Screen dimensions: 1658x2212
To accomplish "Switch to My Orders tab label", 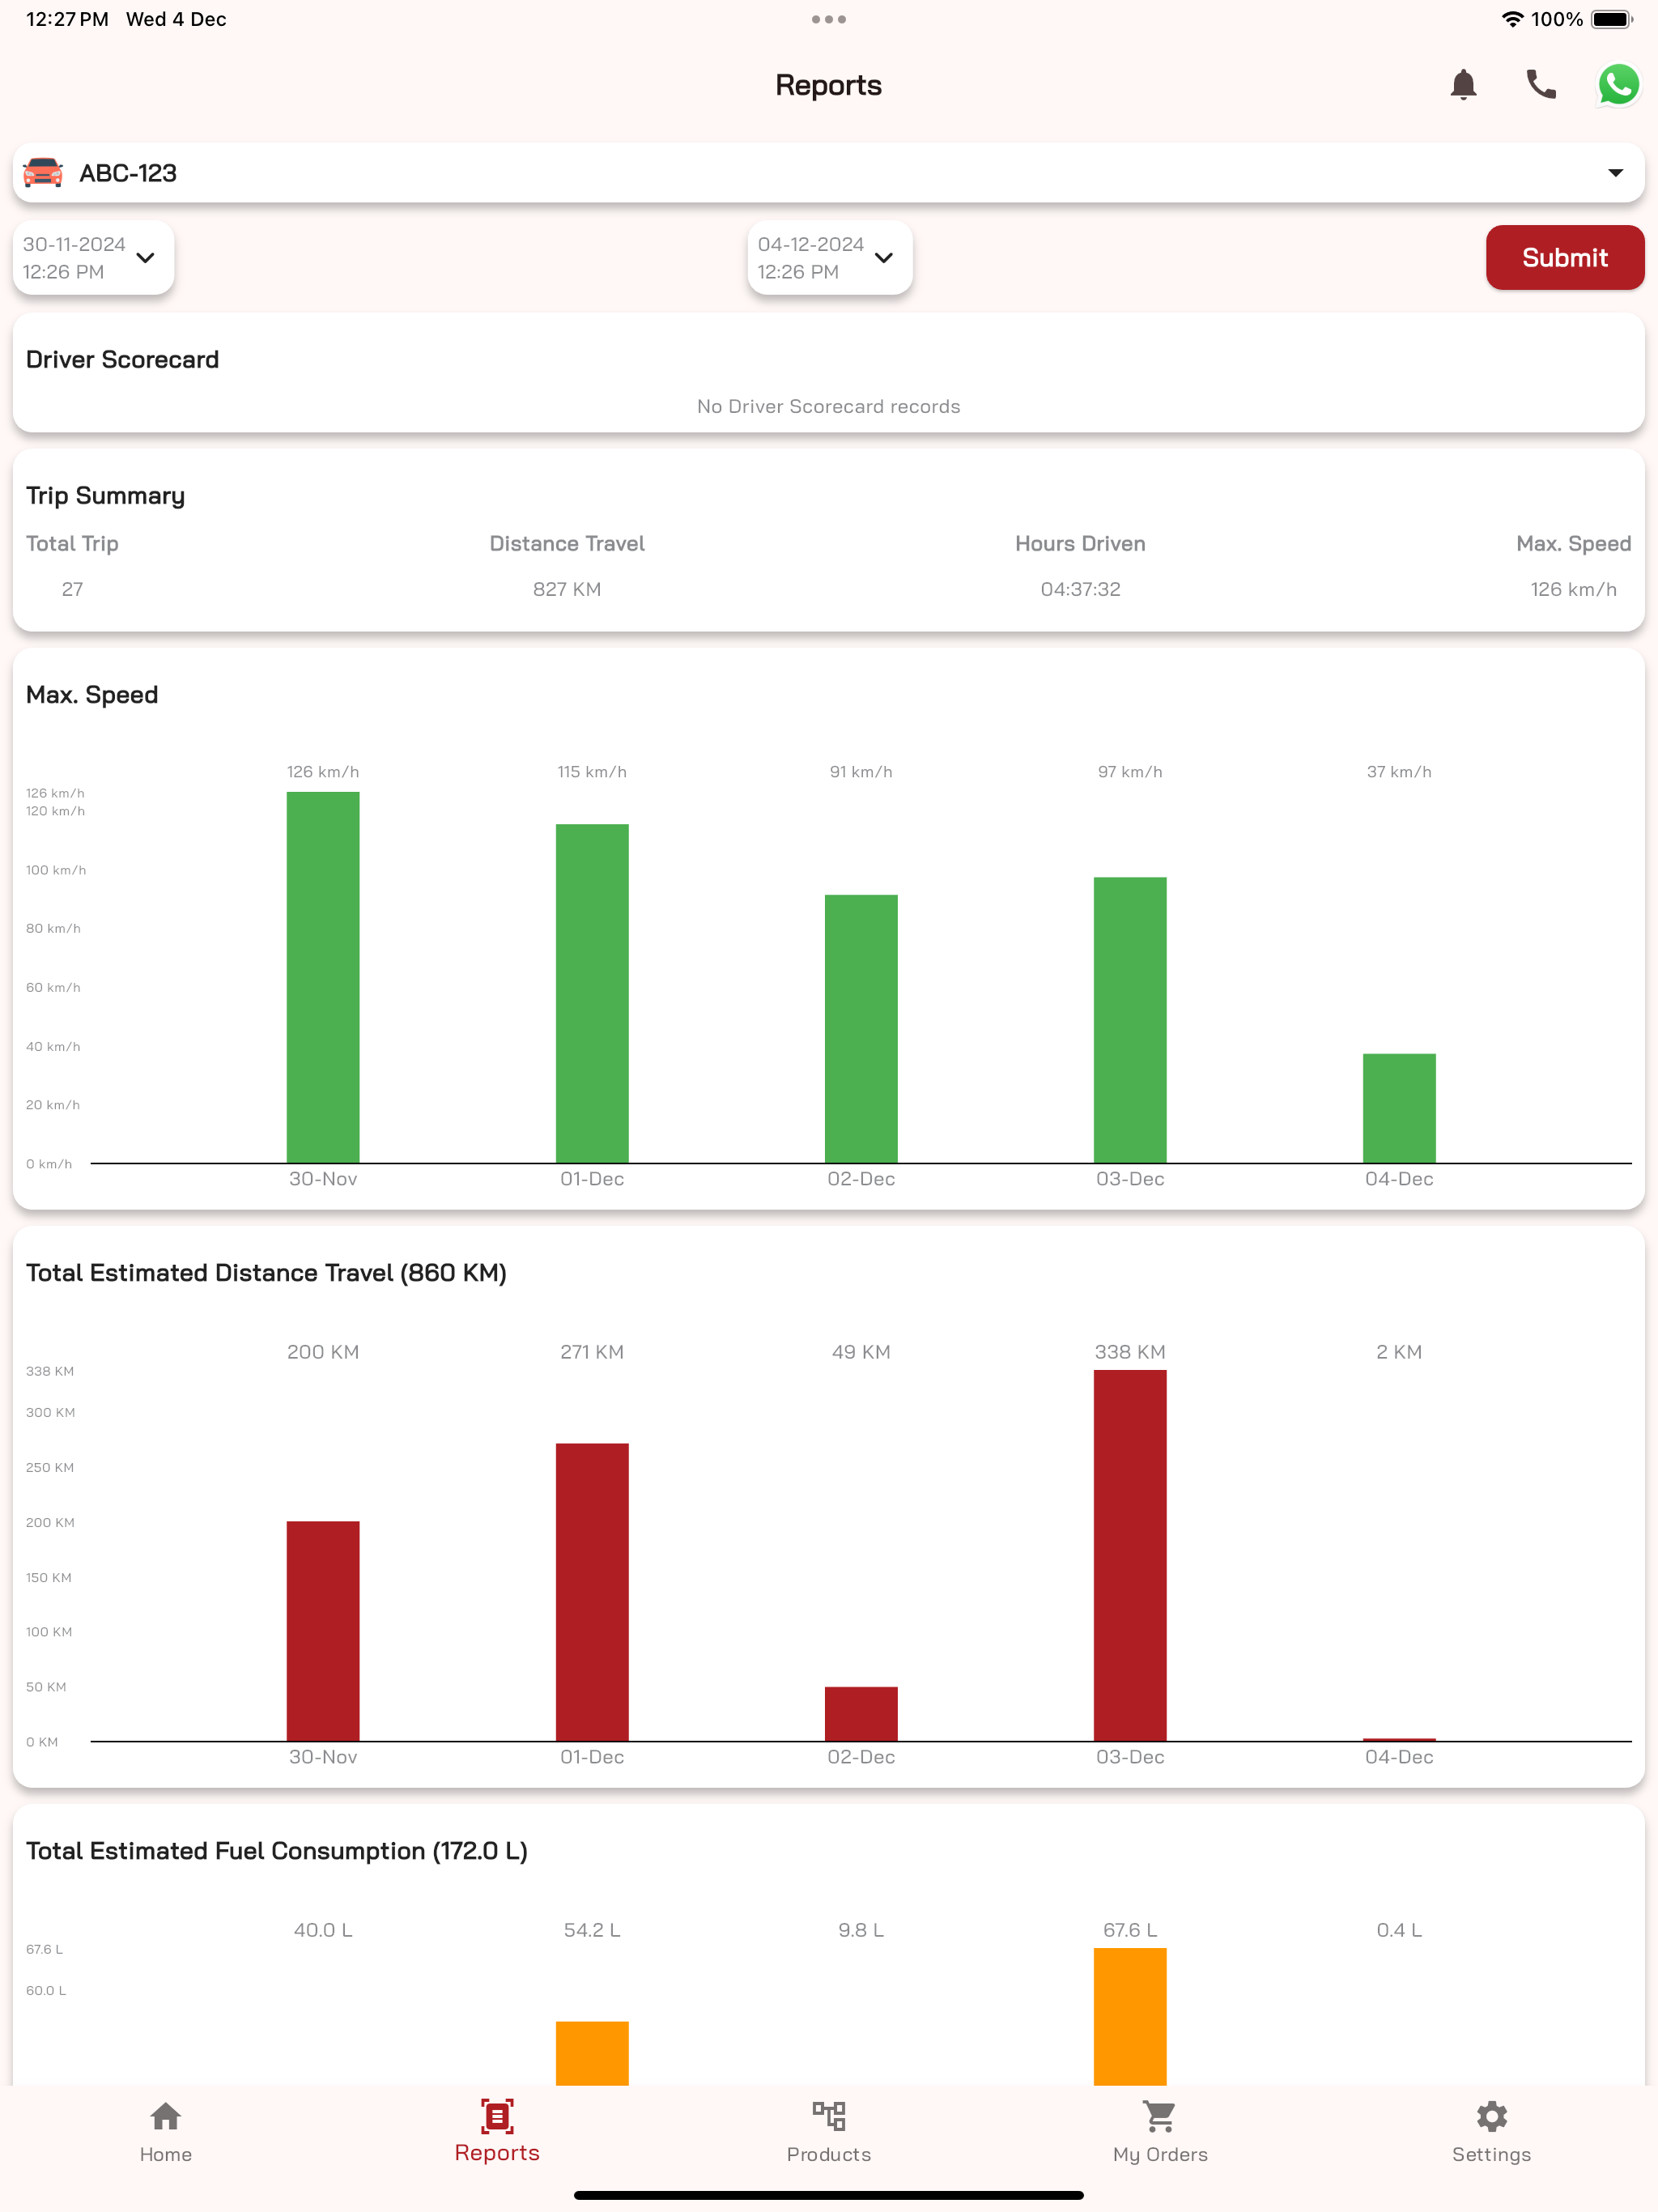I will click(1160, 2154).
